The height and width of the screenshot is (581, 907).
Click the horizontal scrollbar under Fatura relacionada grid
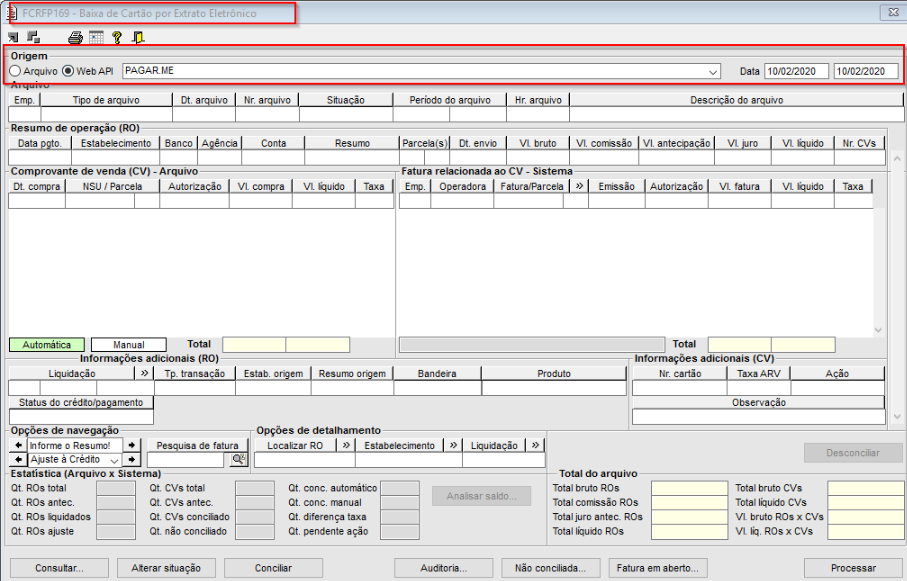click(x=532, y=344)
